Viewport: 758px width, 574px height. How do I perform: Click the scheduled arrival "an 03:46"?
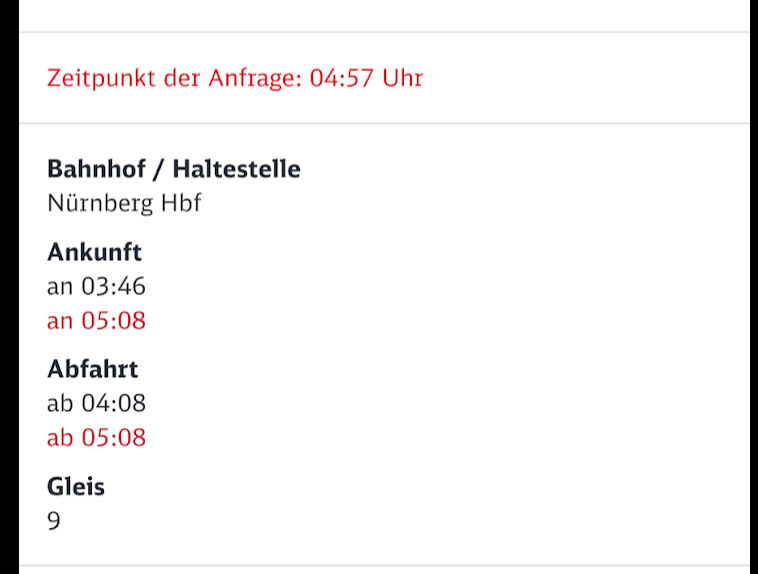tap(96, 287)
